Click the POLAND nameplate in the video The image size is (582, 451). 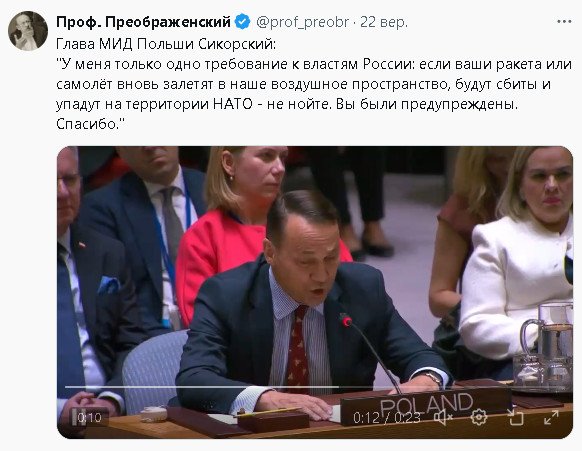426,403
